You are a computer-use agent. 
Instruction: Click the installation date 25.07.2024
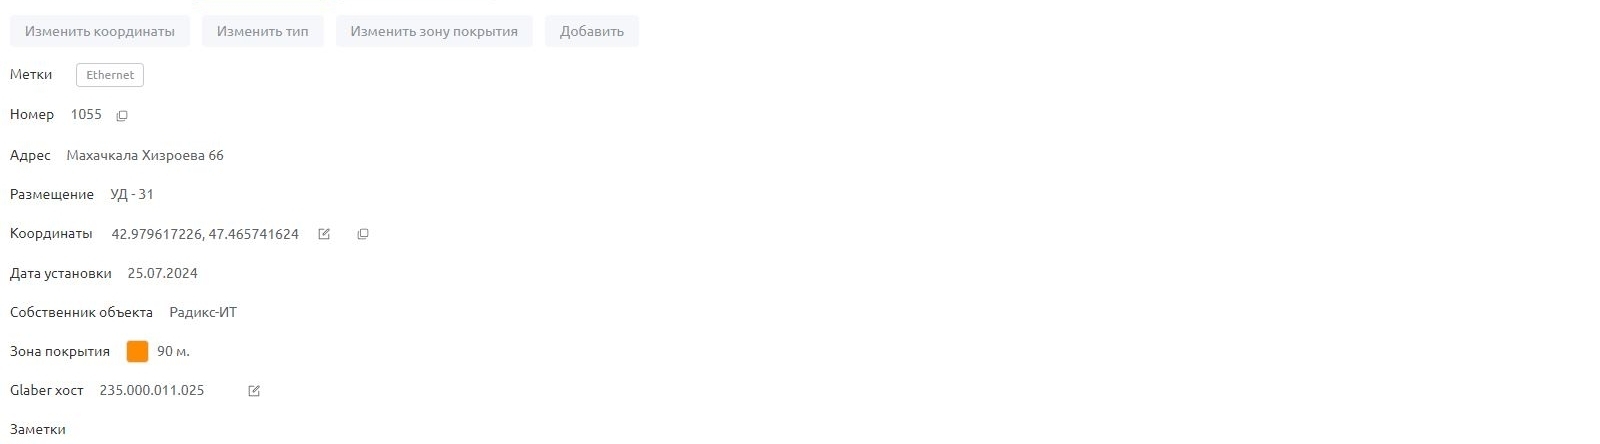pyautogui.click(x=163, y=273)
